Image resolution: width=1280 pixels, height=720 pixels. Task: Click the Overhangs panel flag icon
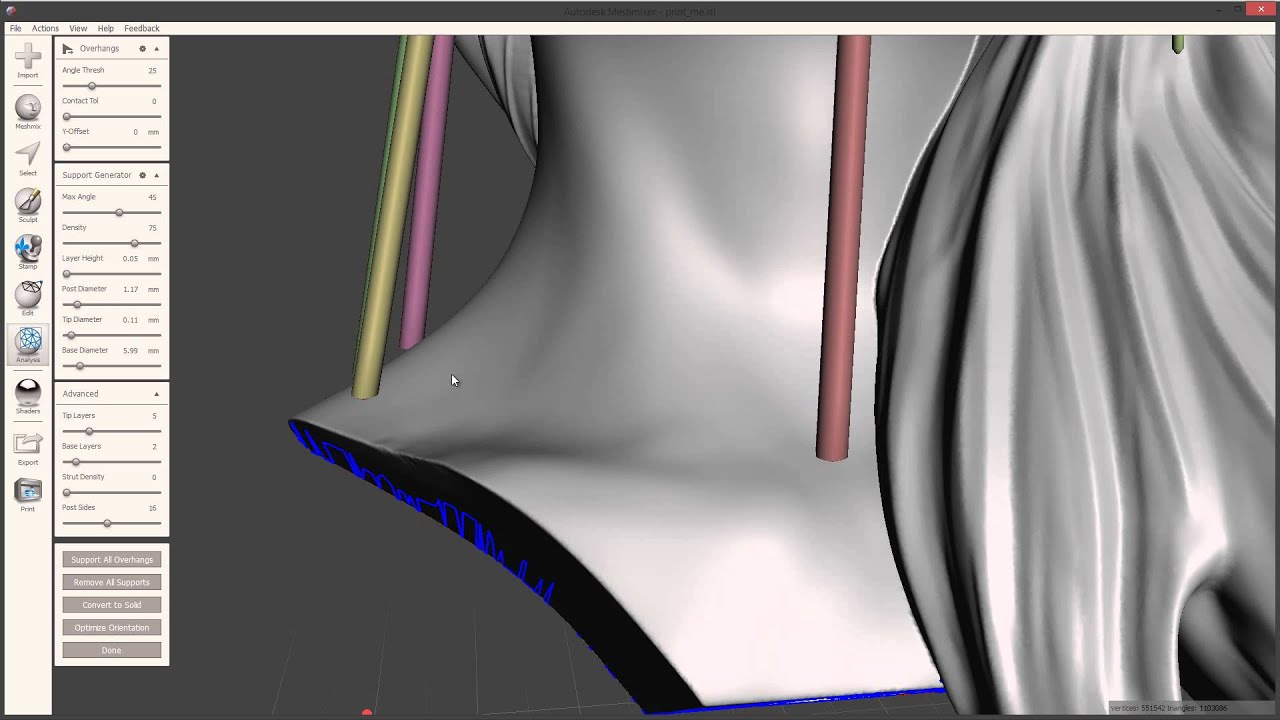point(67,48)
